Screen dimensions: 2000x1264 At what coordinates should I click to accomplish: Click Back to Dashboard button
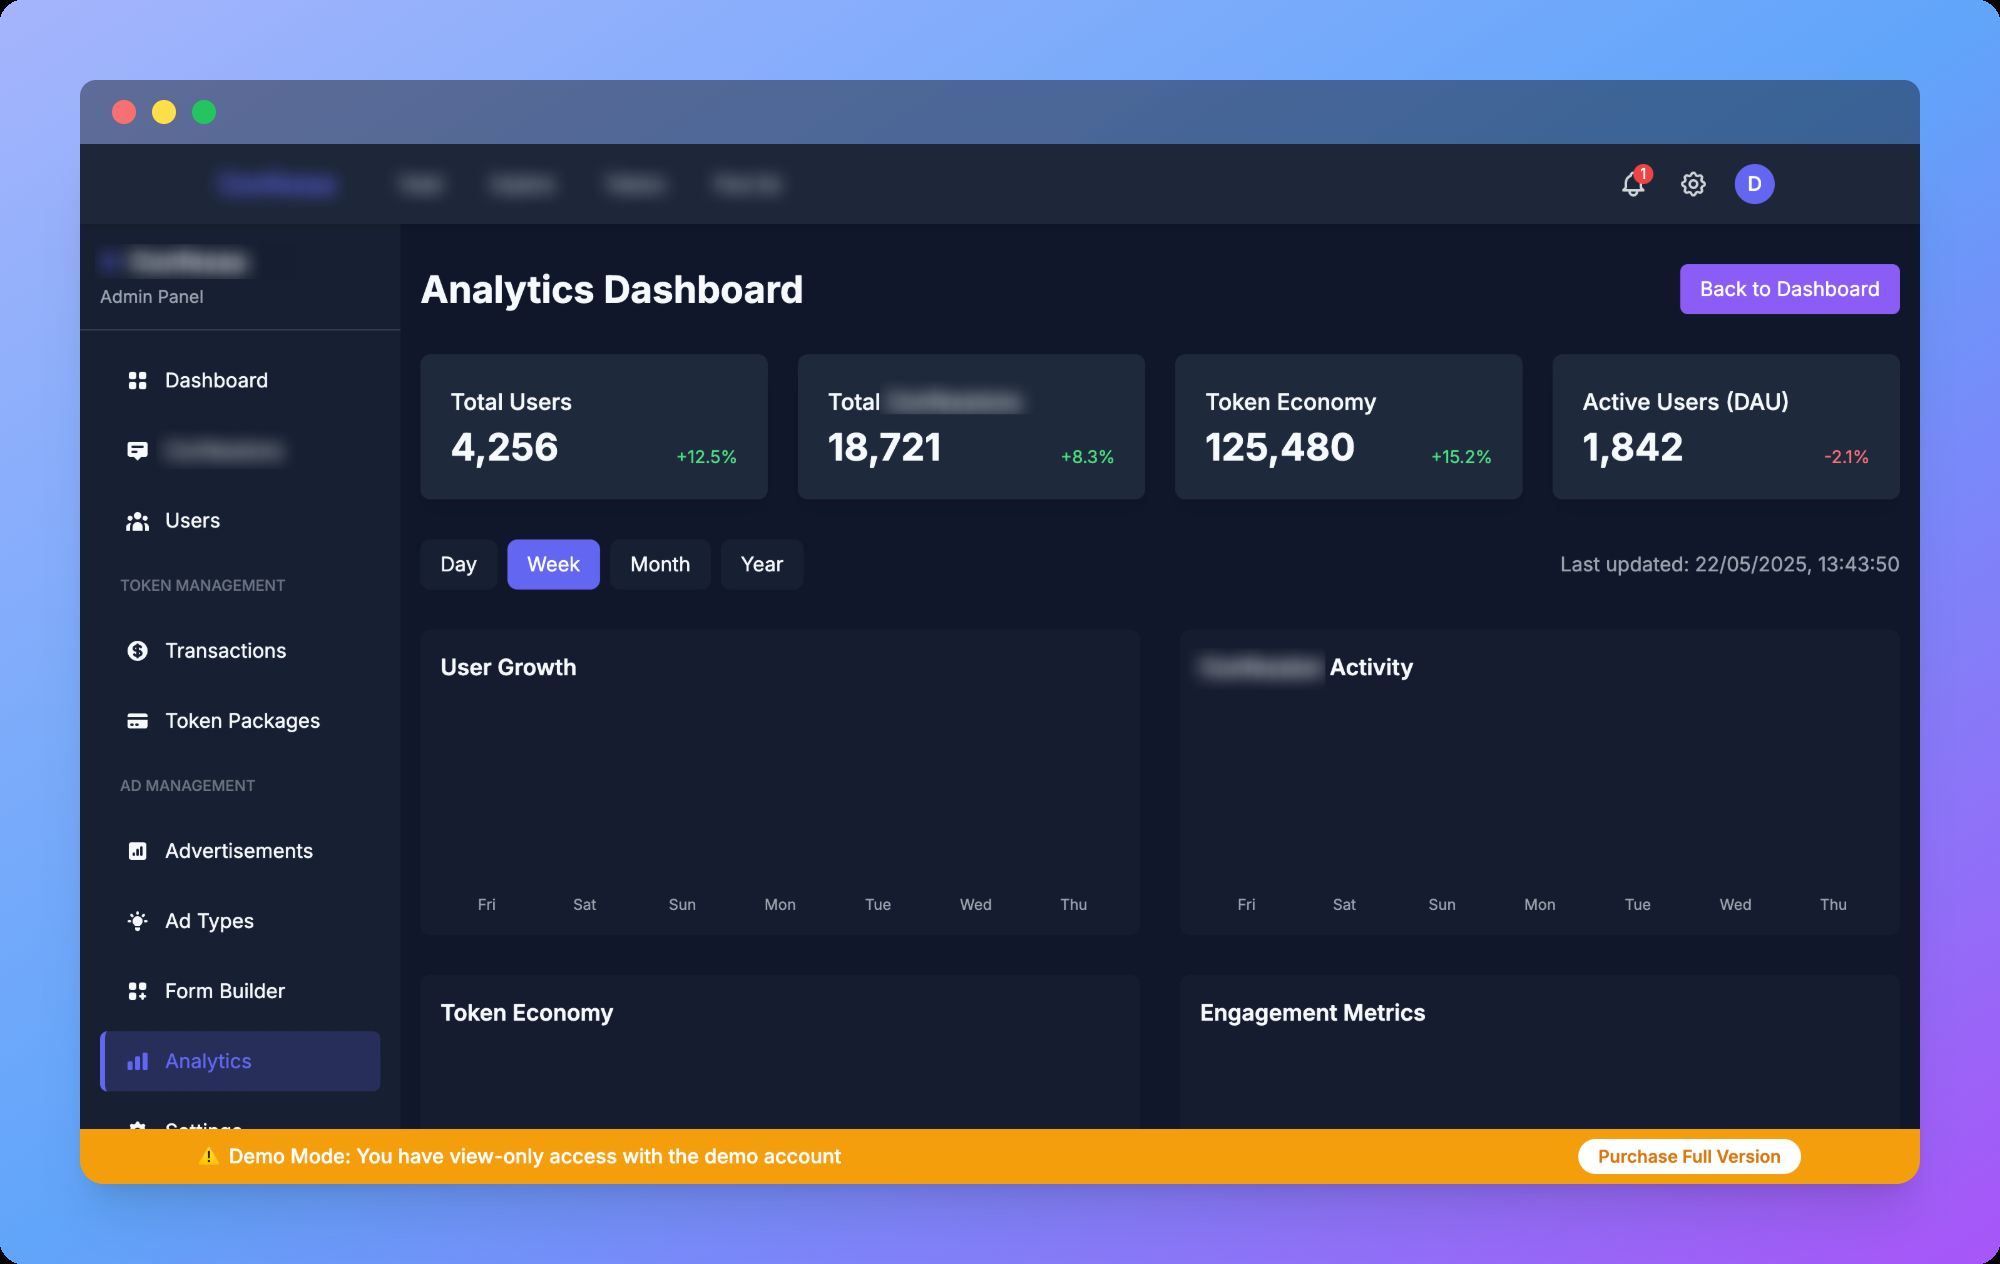1789,289
